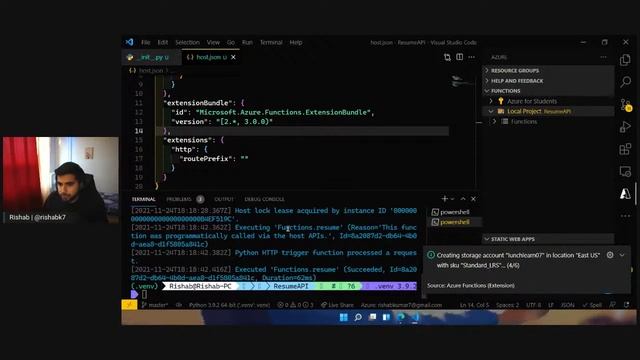The image size is (640, 360).
Task: Click the yellow remote indicator in status bar
Action: point(129,304)
